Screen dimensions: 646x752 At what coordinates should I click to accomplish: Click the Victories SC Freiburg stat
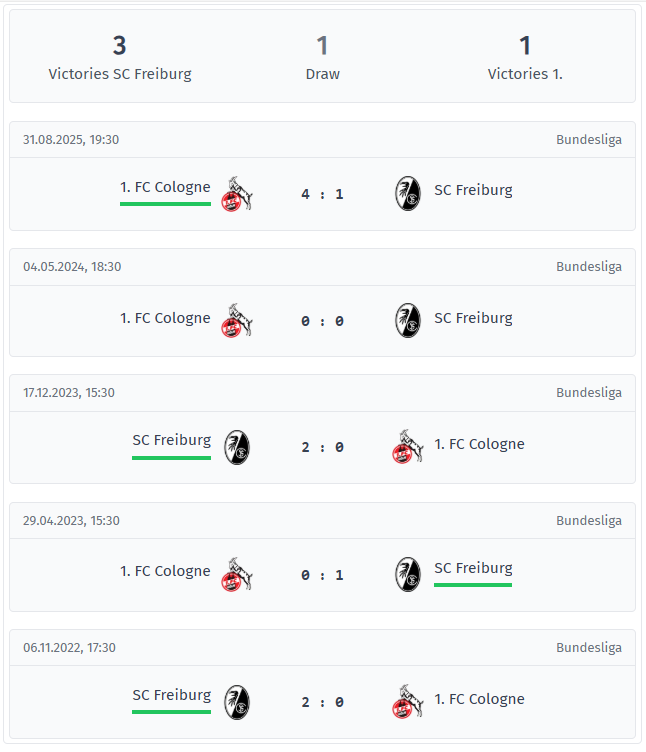click(120, 57)
